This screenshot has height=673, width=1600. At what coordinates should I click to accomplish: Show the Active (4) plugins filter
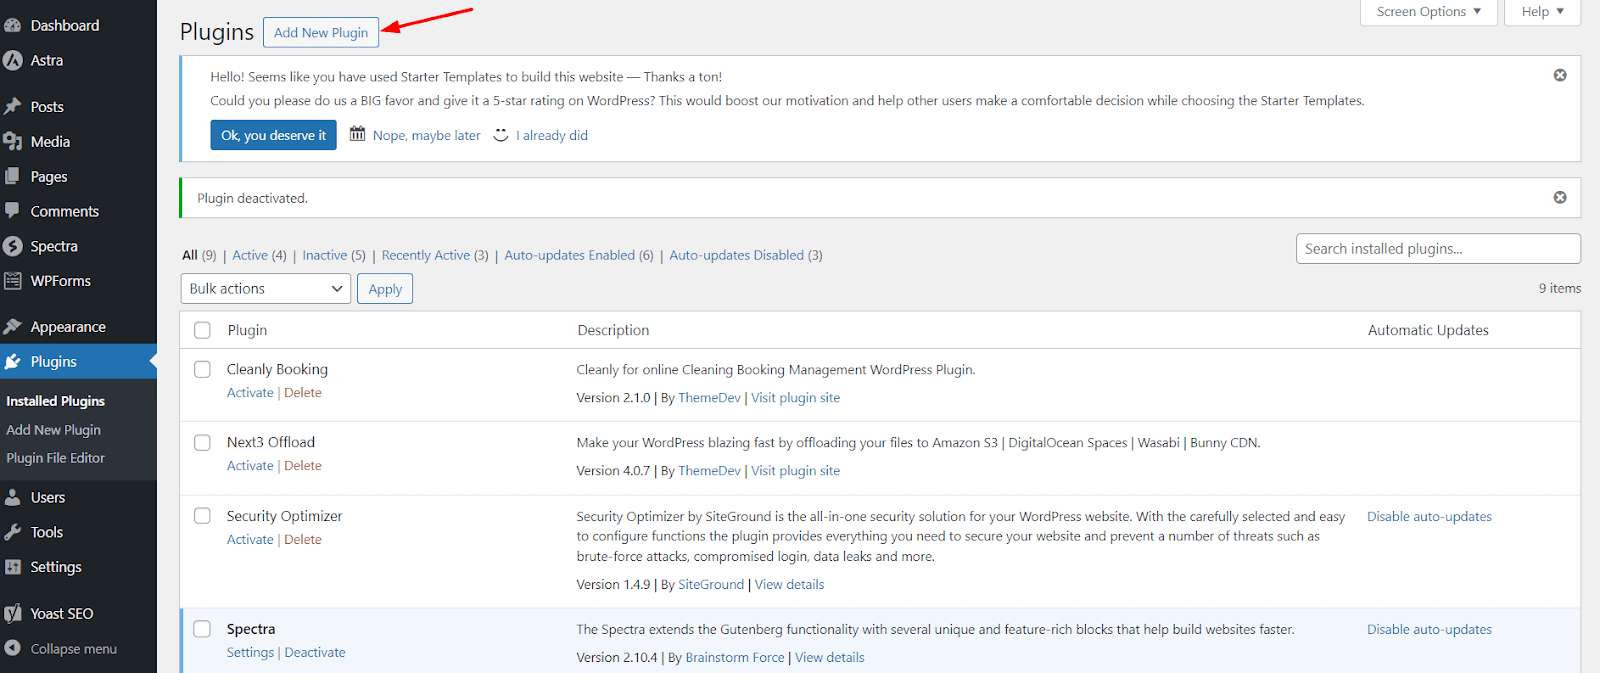click(259, 255)
